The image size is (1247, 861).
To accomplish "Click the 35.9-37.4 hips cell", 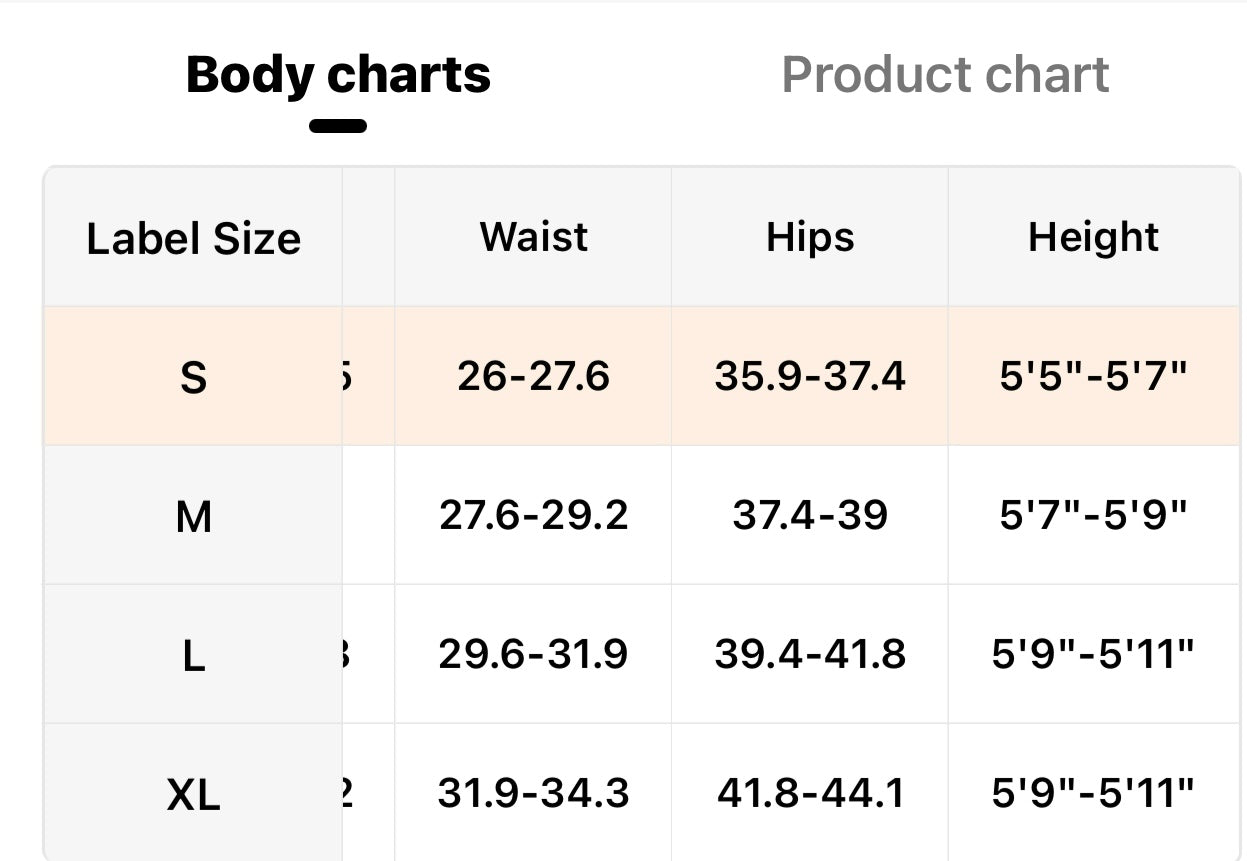I will click(x=810, y=377).
